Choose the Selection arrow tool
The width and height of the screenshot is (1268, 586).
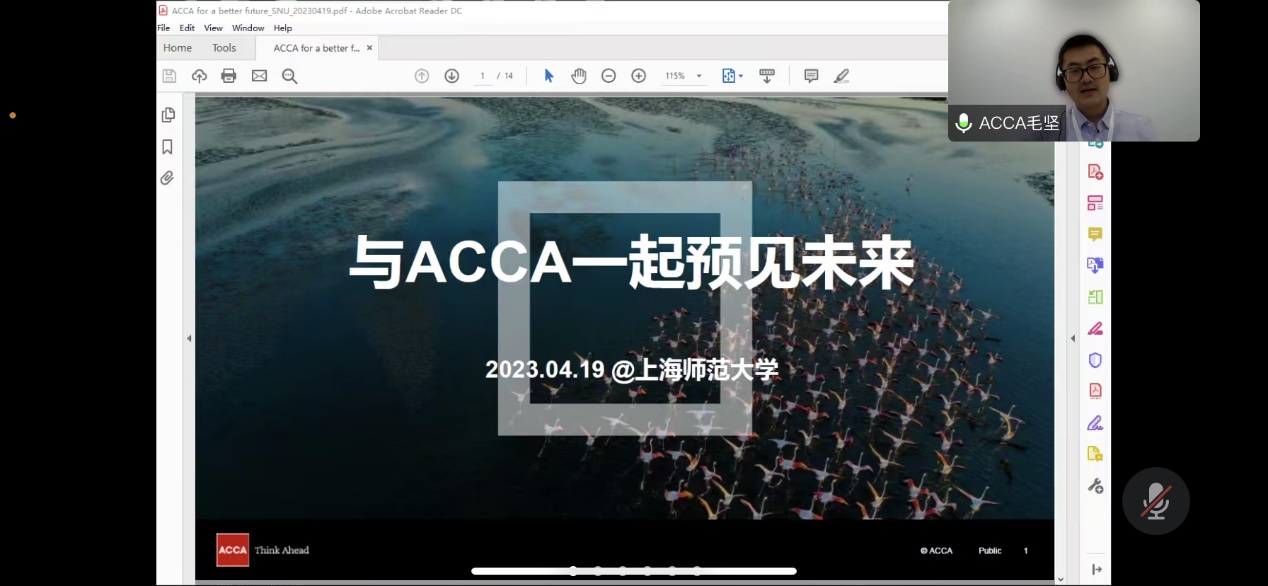tap(549, 76)
